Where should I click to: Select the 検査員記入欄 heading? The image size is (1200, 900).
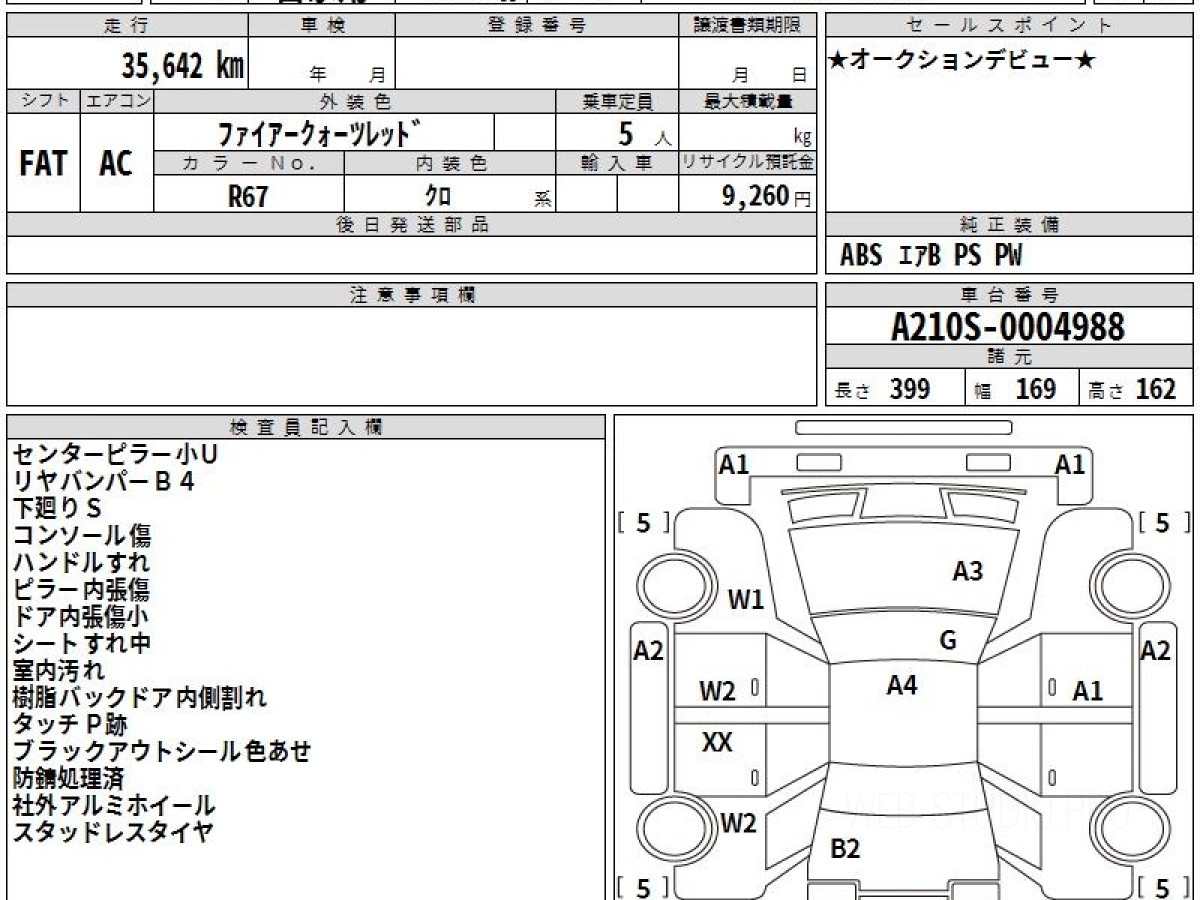point(306,427)
